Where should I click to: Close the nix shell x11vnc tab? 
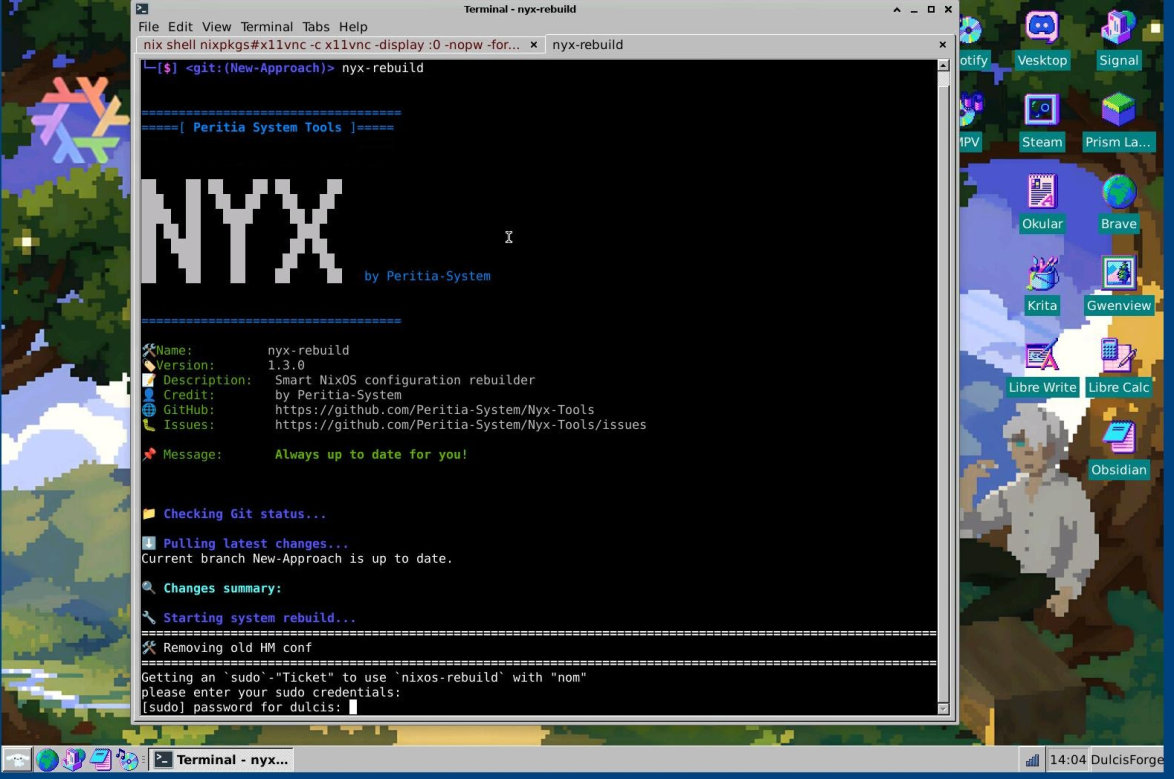click(533, 45)
